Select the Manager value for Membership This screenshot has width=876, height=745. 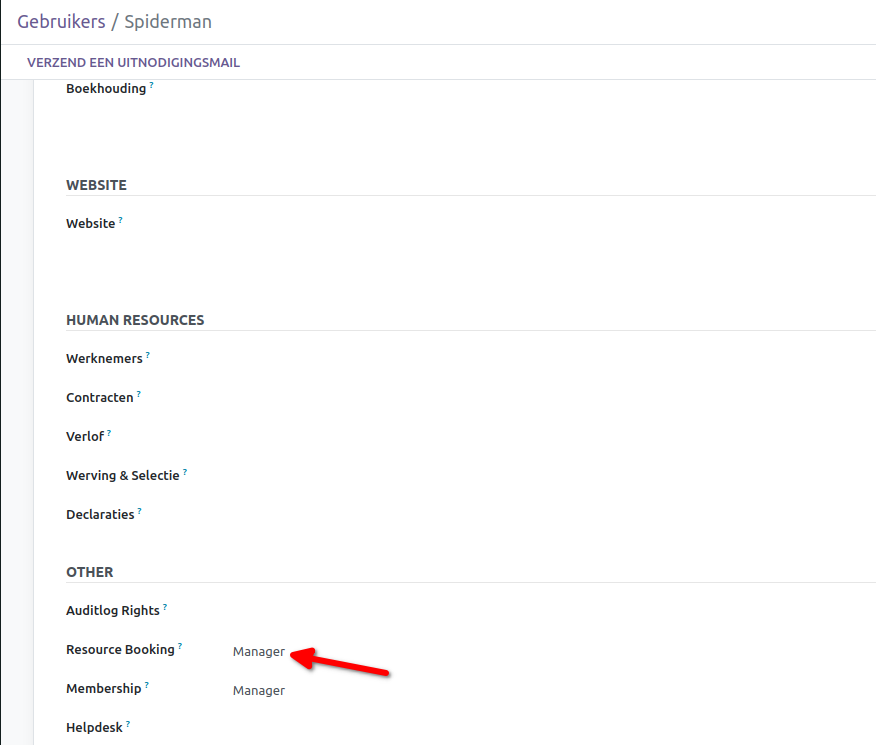point(259,691)
